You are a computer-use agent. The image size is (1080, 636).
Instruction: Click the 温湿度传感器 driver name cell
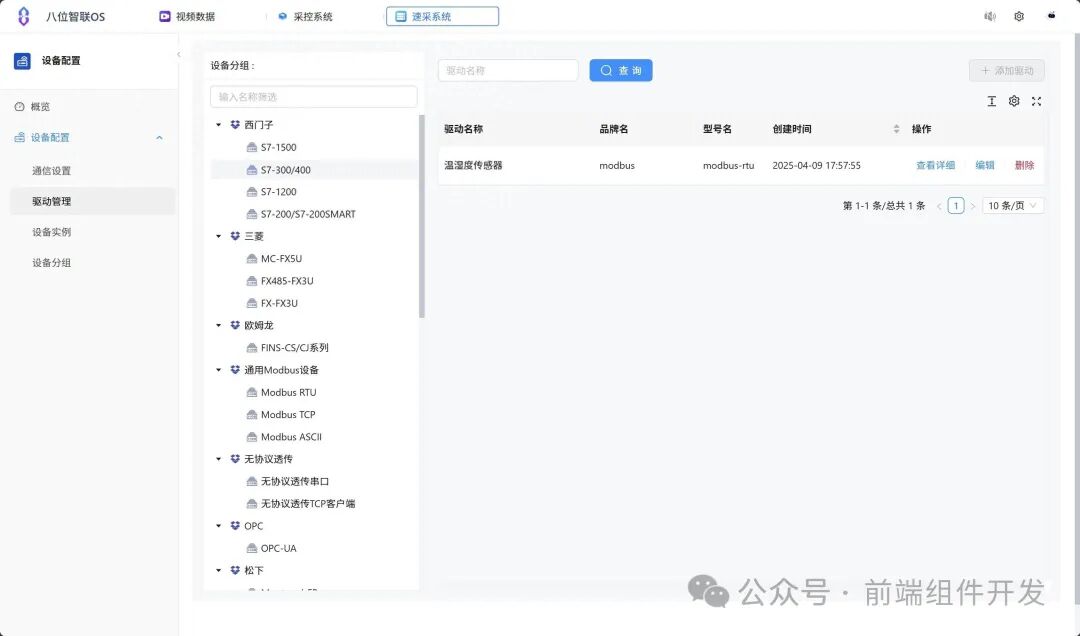[x=473, y=165]
